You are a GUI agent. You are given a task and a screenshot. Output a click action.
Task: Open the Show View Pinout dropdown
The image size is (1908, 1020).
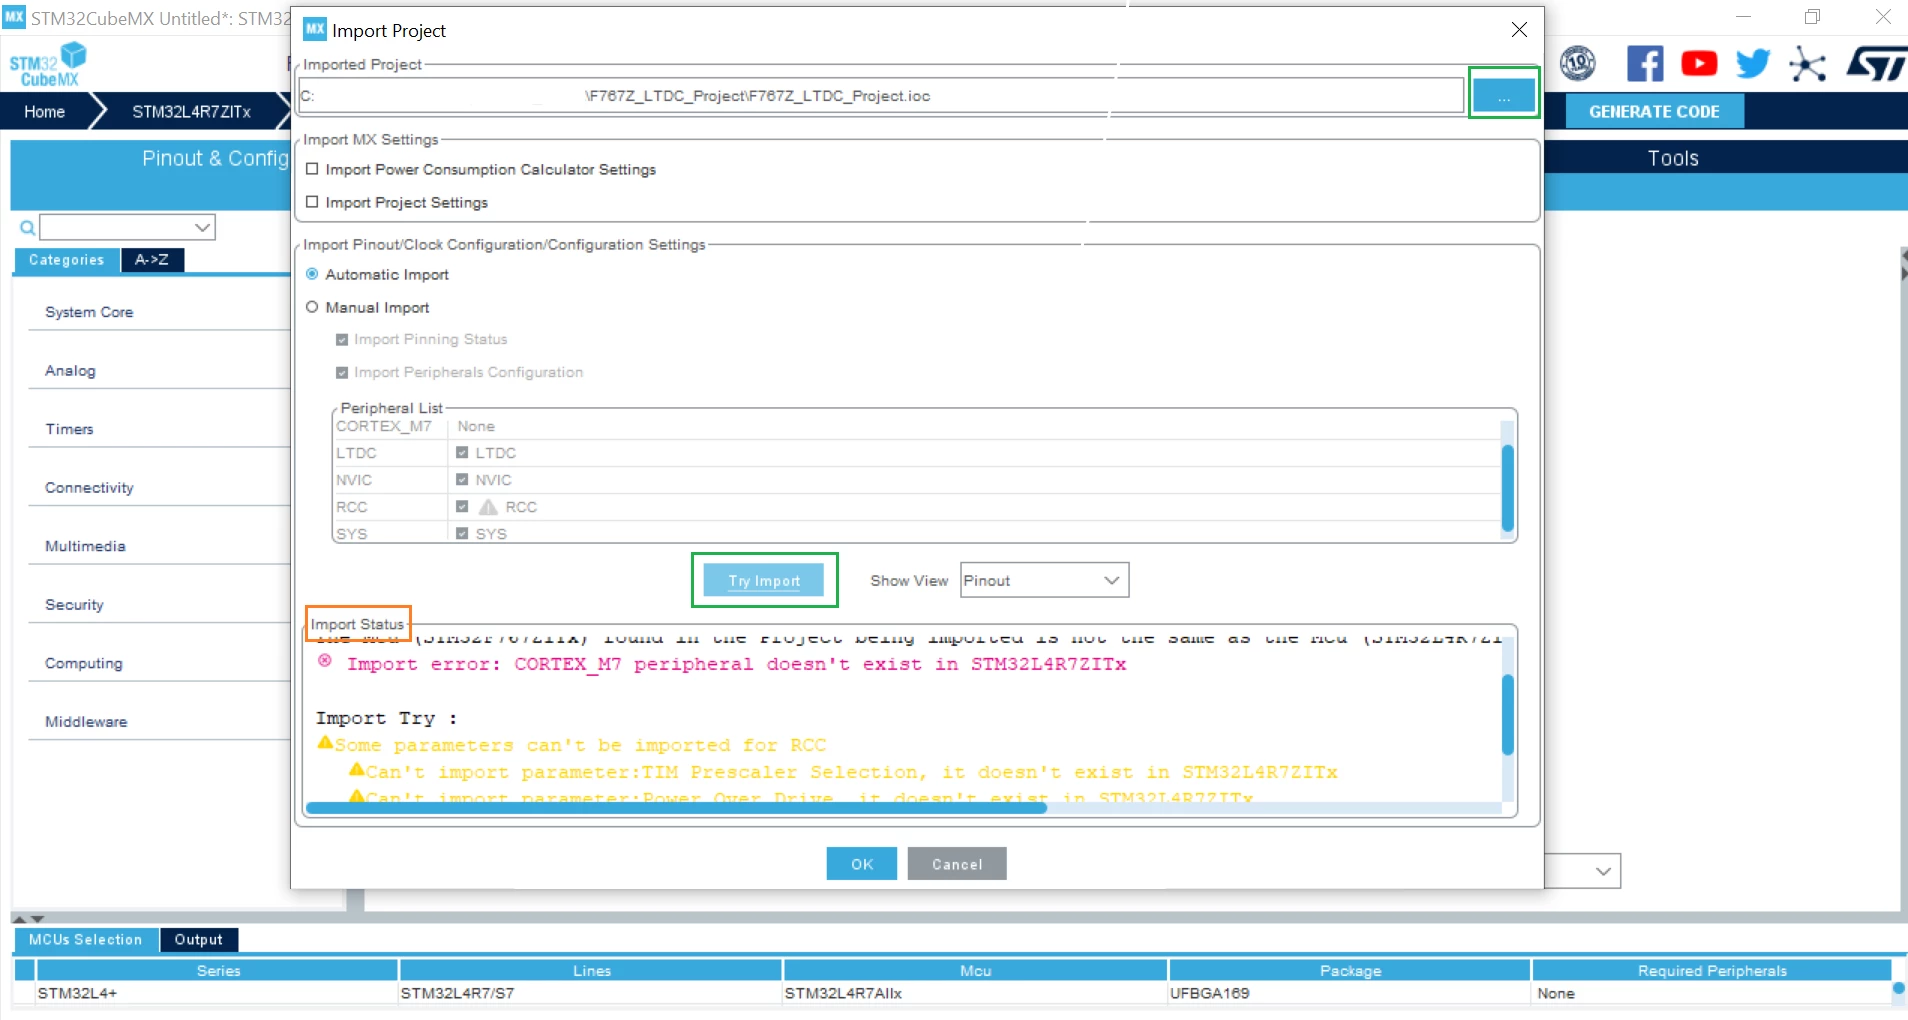pyautogui.click(x=1044, y=580)
